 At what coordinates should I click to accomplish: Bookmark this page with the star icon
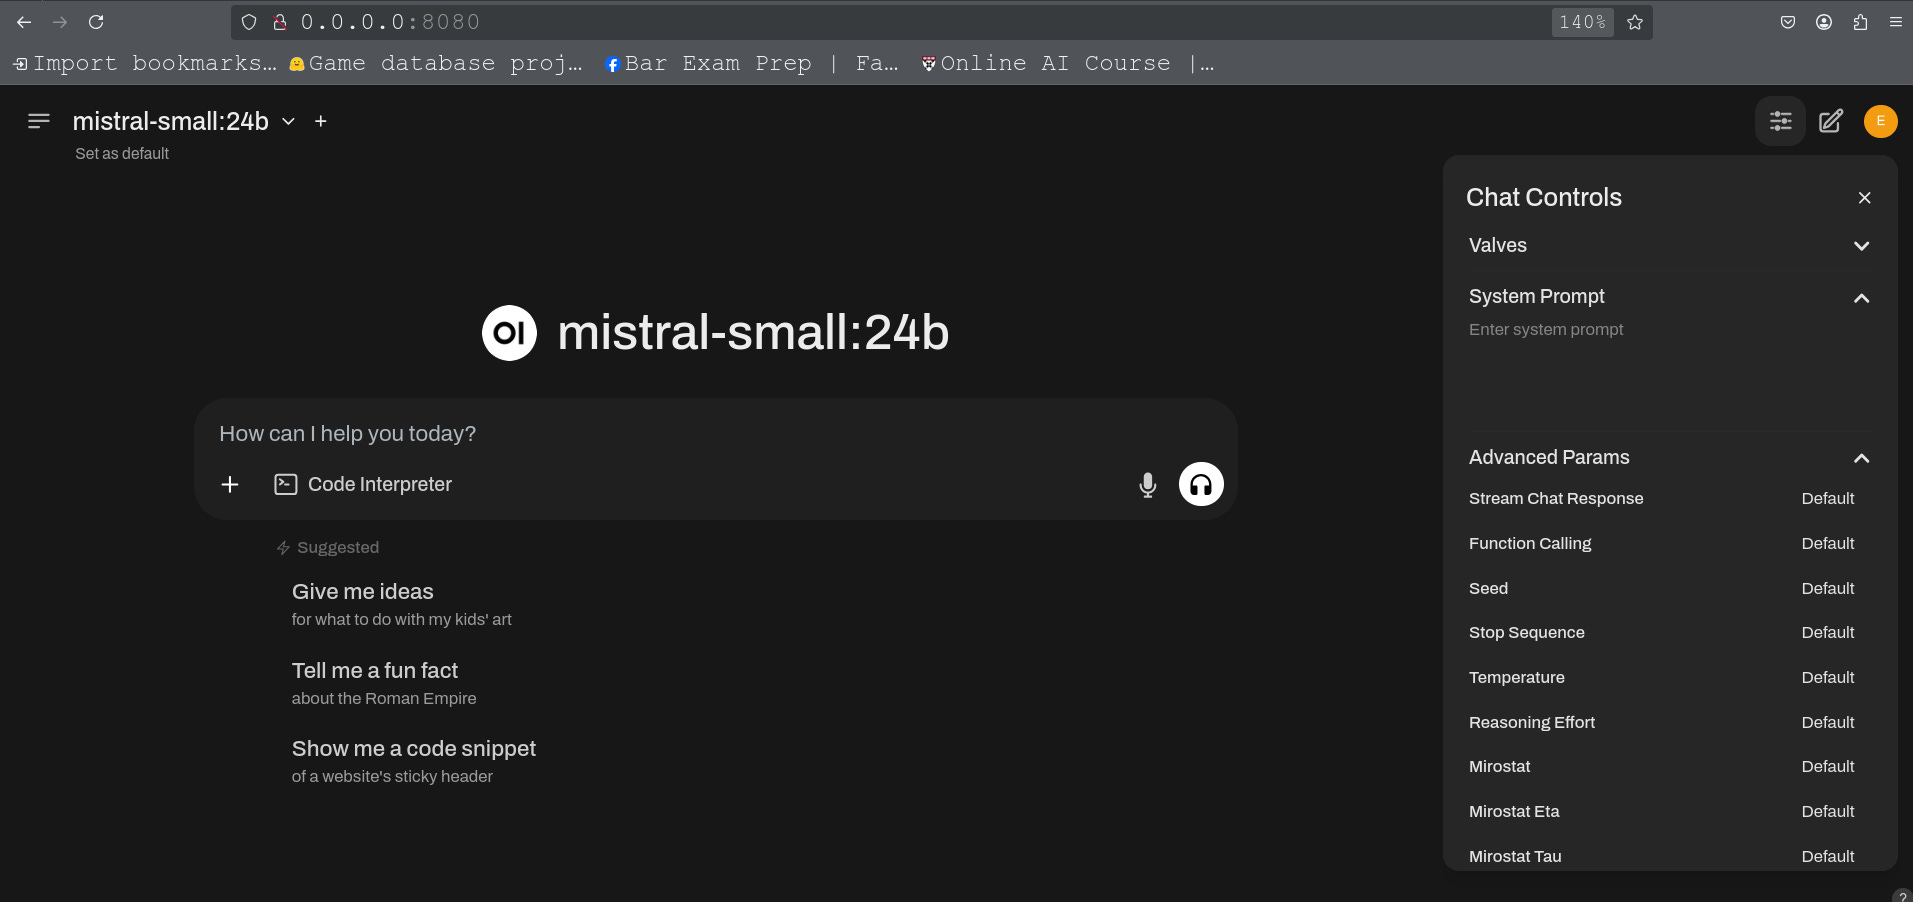click(x=1635, y=22)
